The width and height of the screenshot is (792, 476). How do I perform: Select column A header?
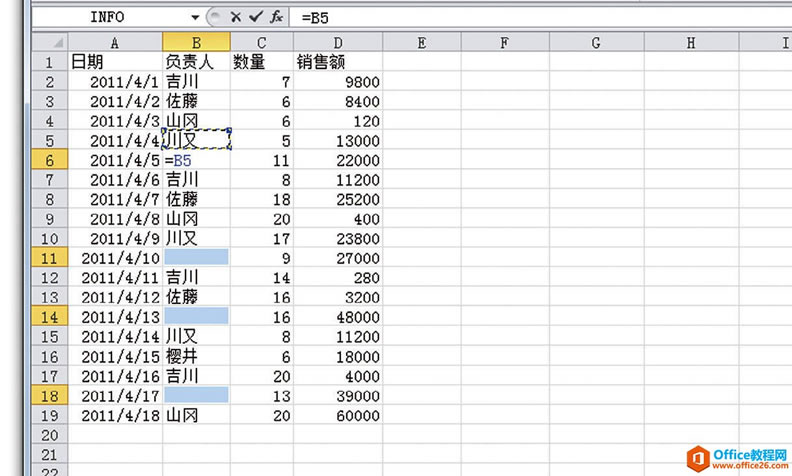click(x=115, y=42)
